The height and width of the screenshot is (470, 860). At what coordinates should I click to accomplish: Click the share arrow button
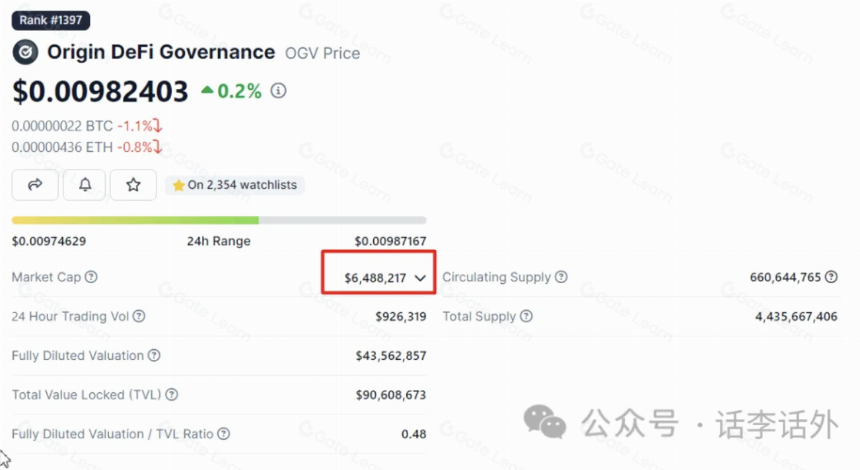click(x=35, y=185)
